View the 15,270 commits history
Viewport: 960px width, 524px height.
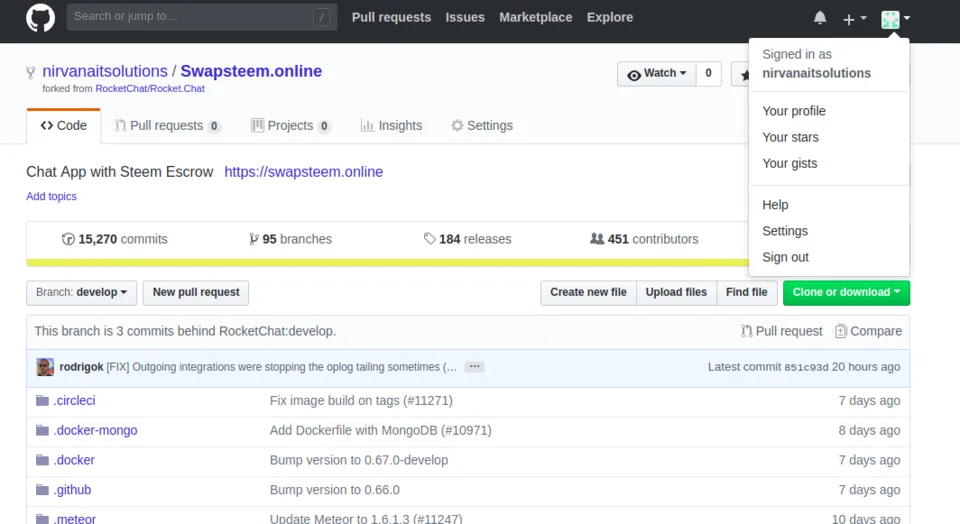(114, 239)
